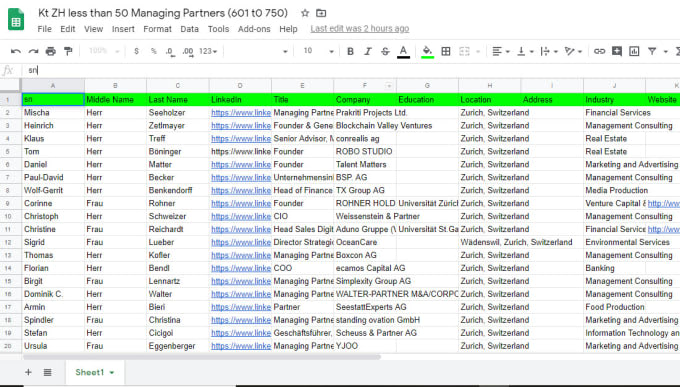Click the merge cells icon

click(x=464, y=51)
